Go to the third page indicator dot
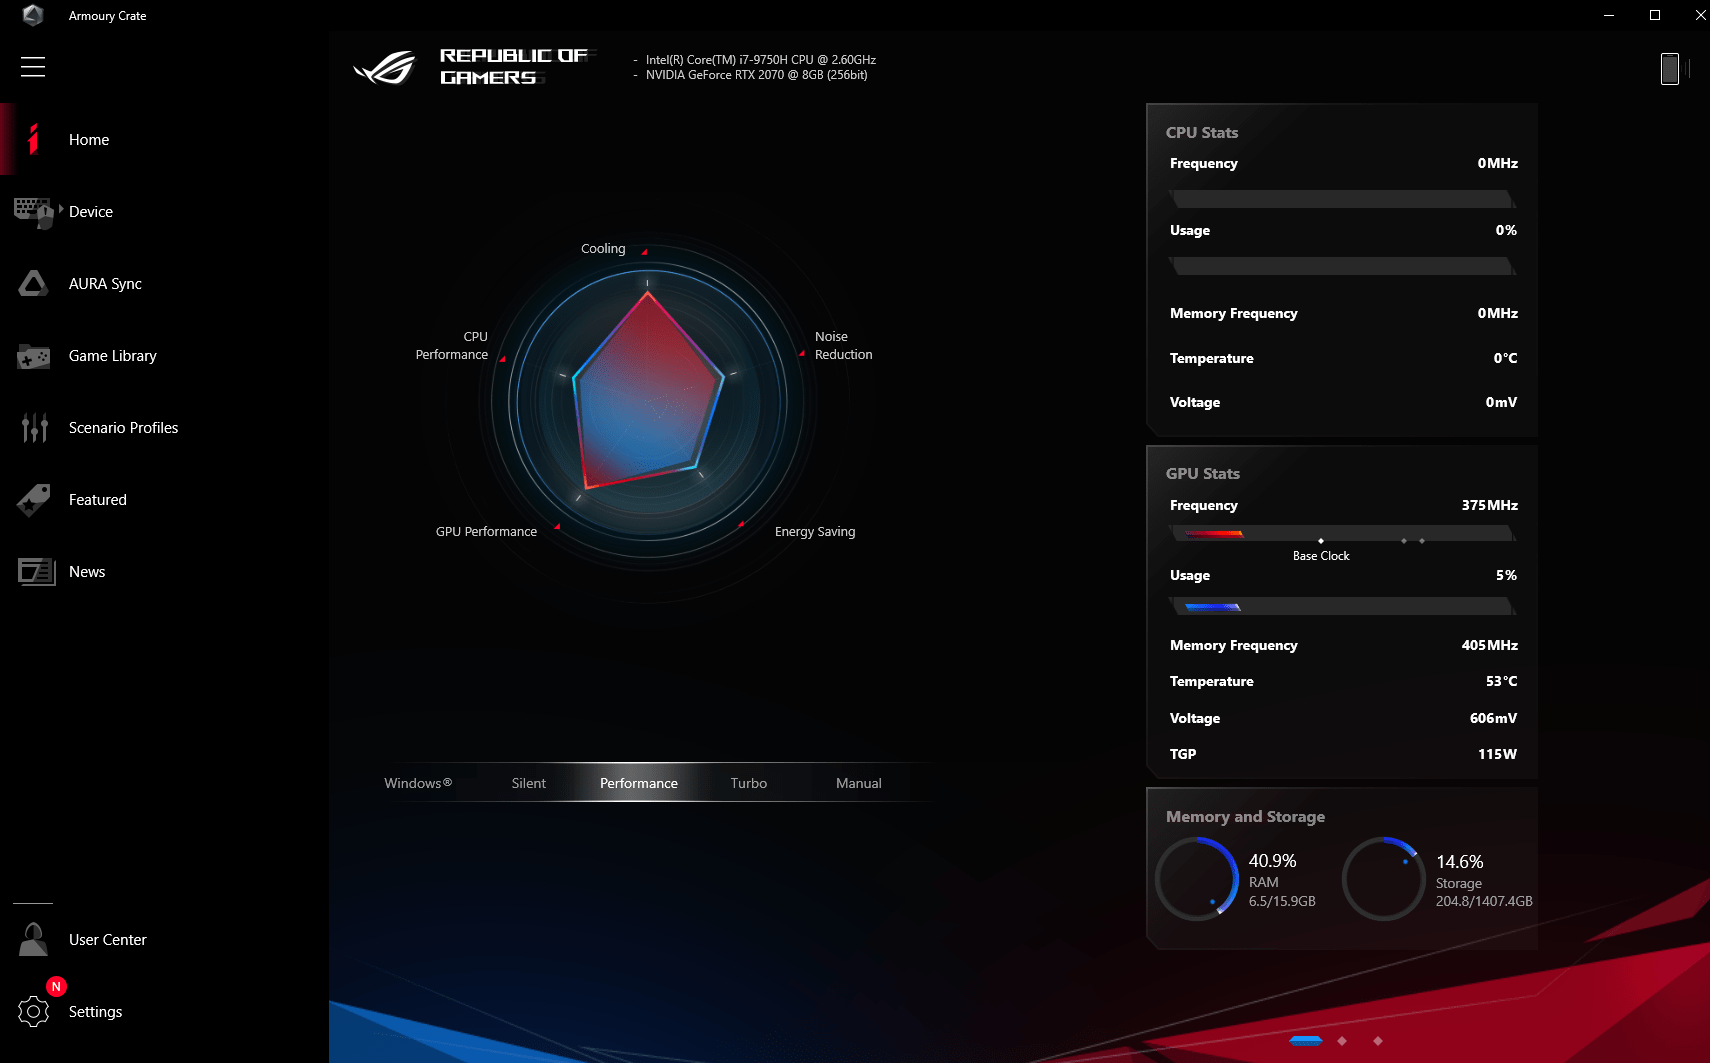This screenshot has width=1710, height=1063. (x=1378, y=1041)
